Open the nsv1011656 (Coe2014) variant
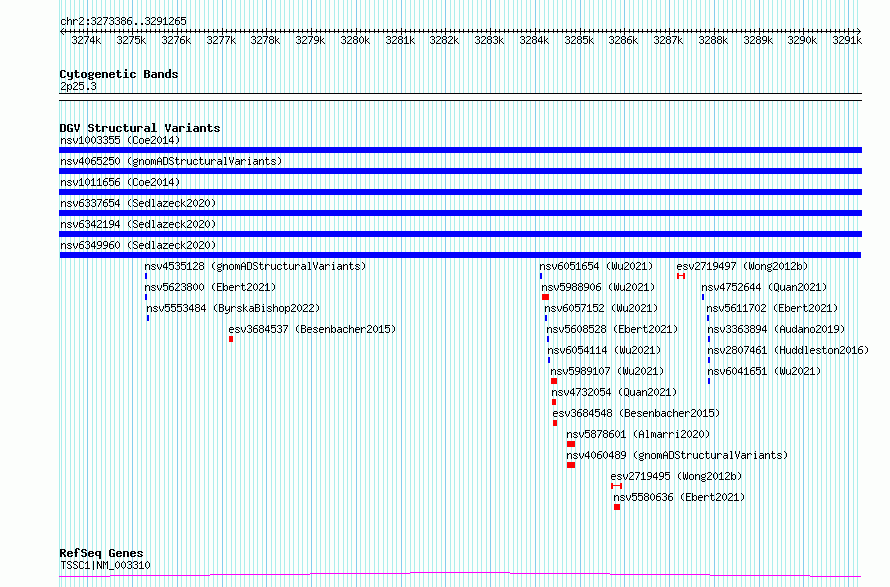Viewport: 890px width, 587px height. click(x=120, y=182)
